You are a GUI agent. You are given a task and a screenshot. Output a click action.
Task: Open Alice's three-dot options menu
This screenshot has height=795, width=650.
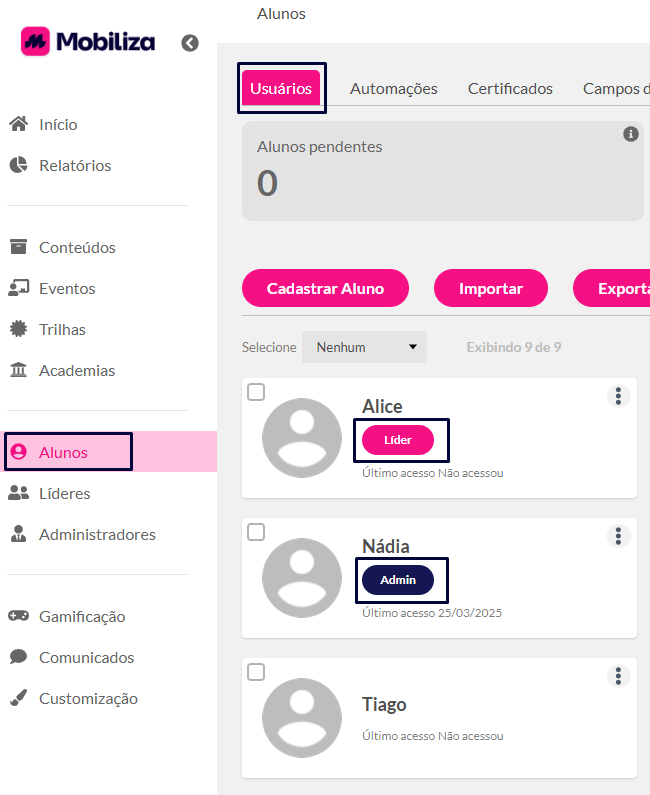619,396
